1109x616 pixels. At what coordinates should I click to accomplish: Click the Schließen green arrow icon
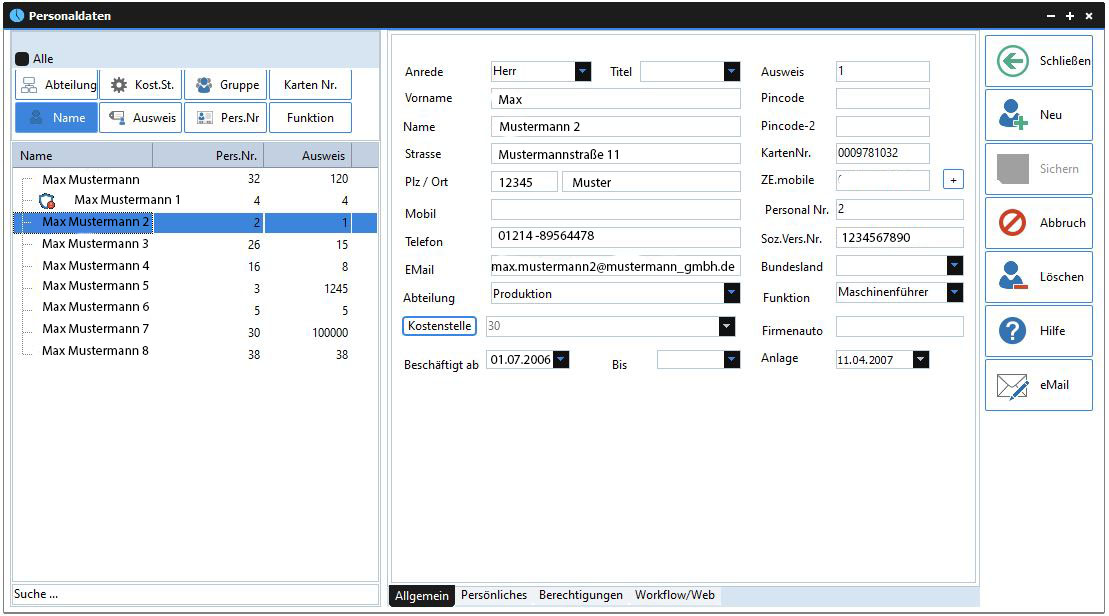tap(1013, 61)
